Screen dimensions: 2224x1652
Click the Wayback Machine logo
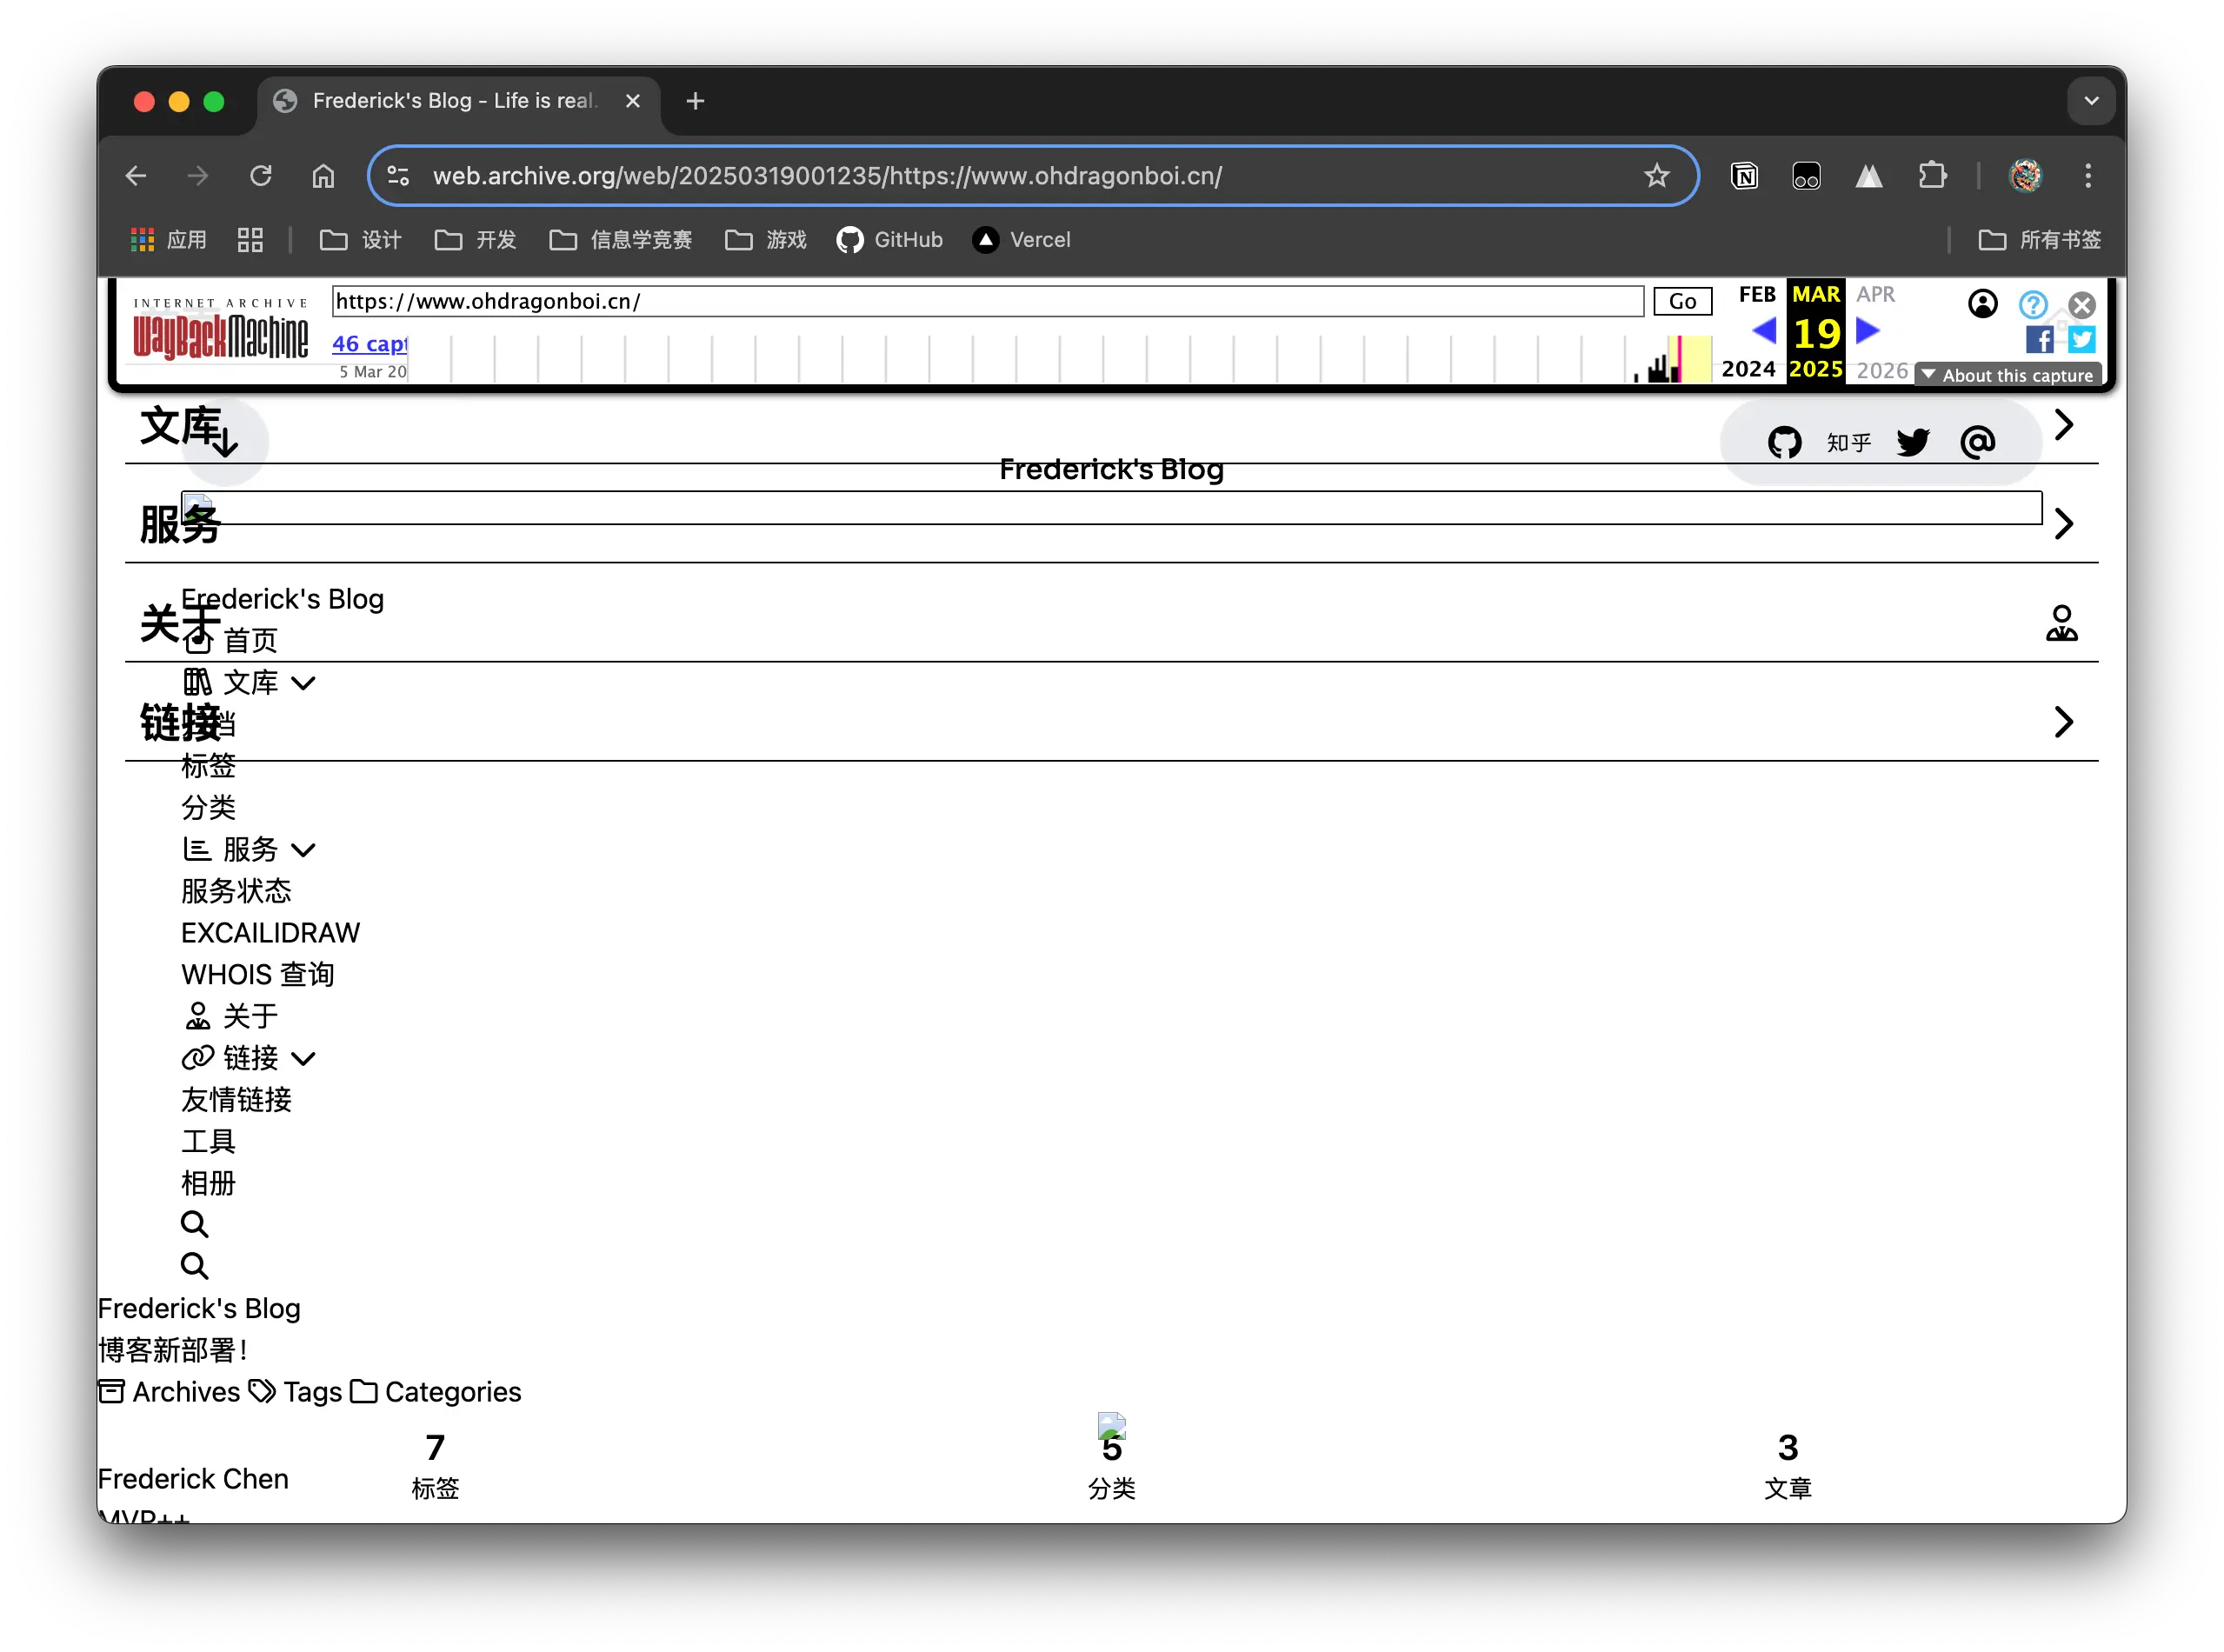pos(220,330)
